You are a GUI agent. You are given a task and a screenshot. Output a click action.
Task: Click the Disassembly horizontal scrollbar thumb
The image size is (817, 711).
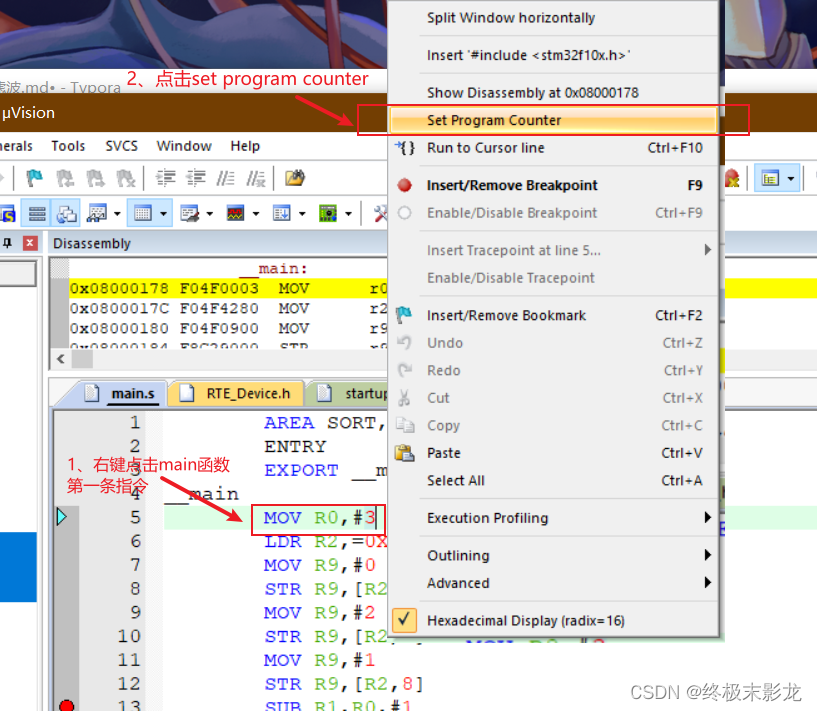82,359
